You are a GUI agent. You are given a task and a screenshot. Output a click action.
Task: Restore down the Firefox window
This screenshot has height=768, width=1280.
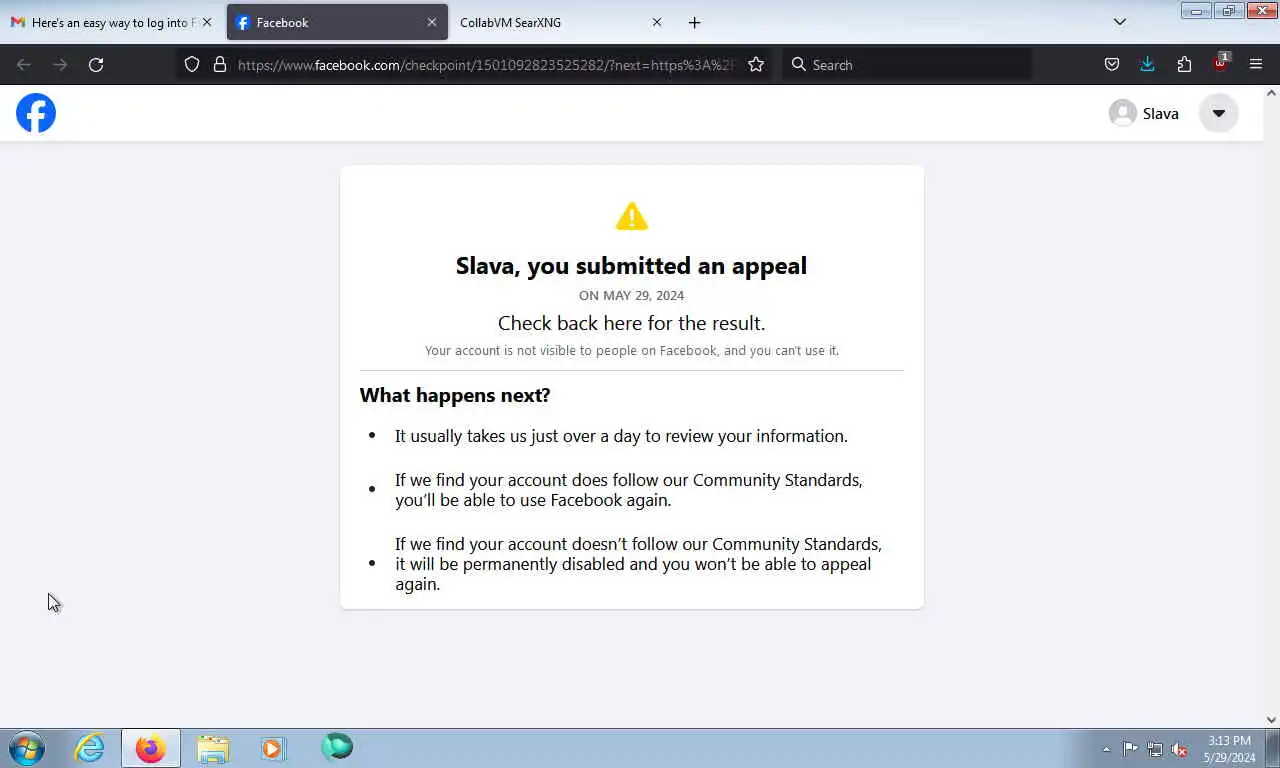point(1228,11)
